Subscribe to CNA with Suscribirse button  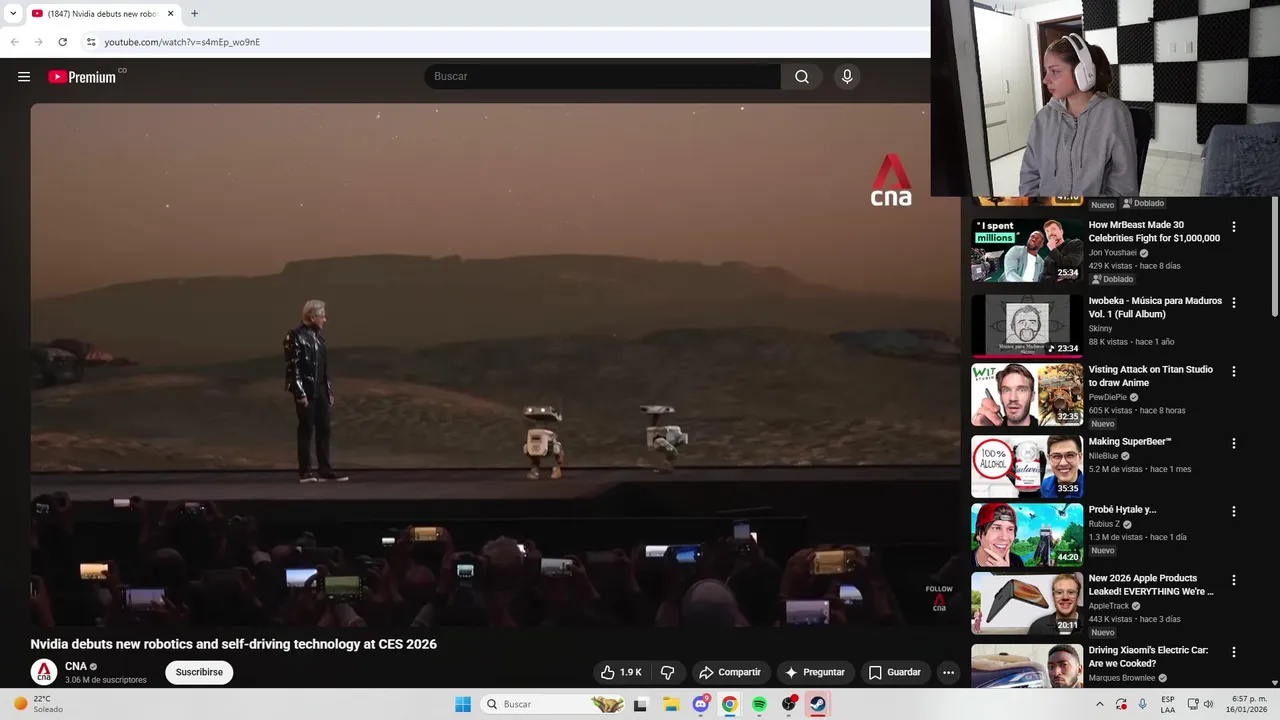coord(199,672)
